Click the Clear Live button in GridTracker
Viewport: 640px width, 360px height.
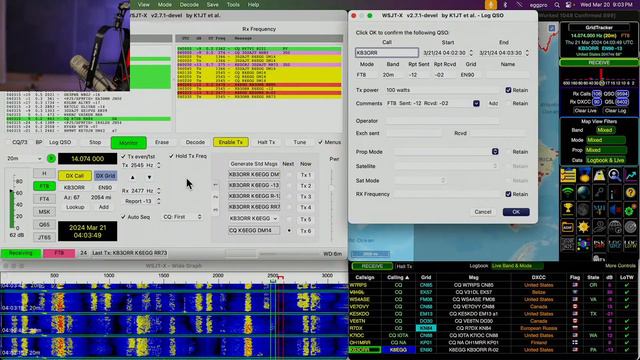coord(585,111)
